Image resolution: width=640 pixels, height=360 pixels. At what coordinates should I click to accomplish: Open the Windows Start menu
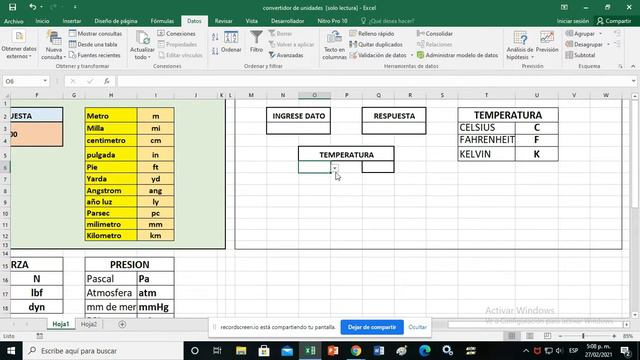point(11,351)
